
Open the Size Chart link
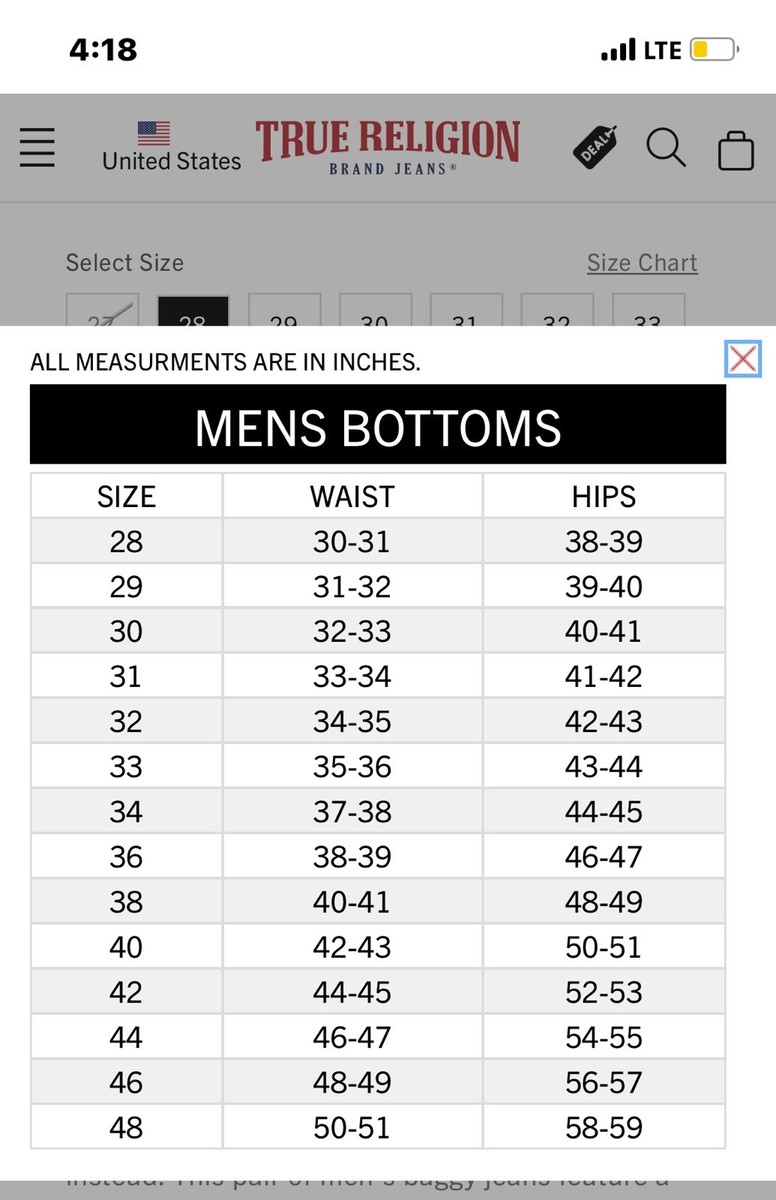642,263
